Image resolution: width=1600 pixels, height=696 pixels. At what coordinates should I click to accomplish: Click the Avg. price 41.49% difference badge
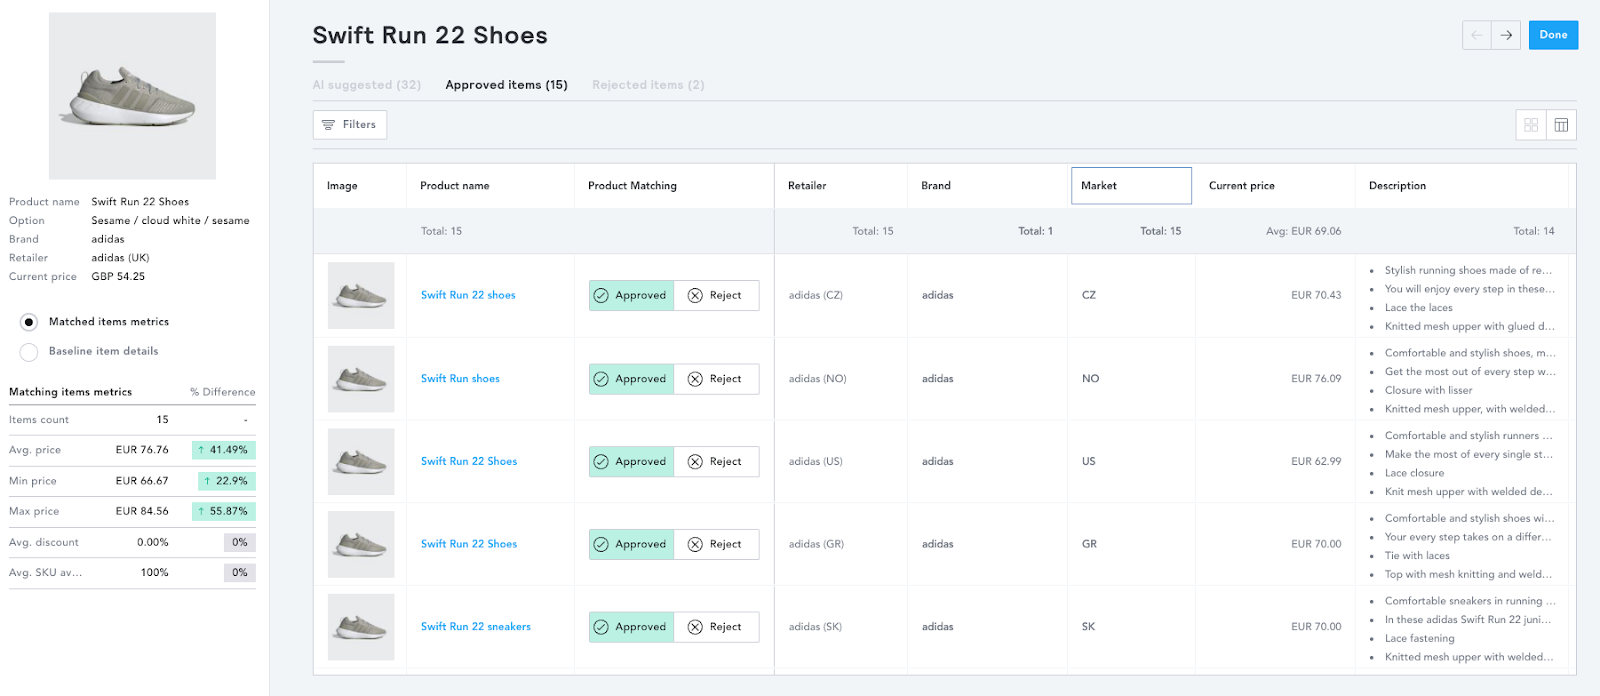[x=224, y=450]
